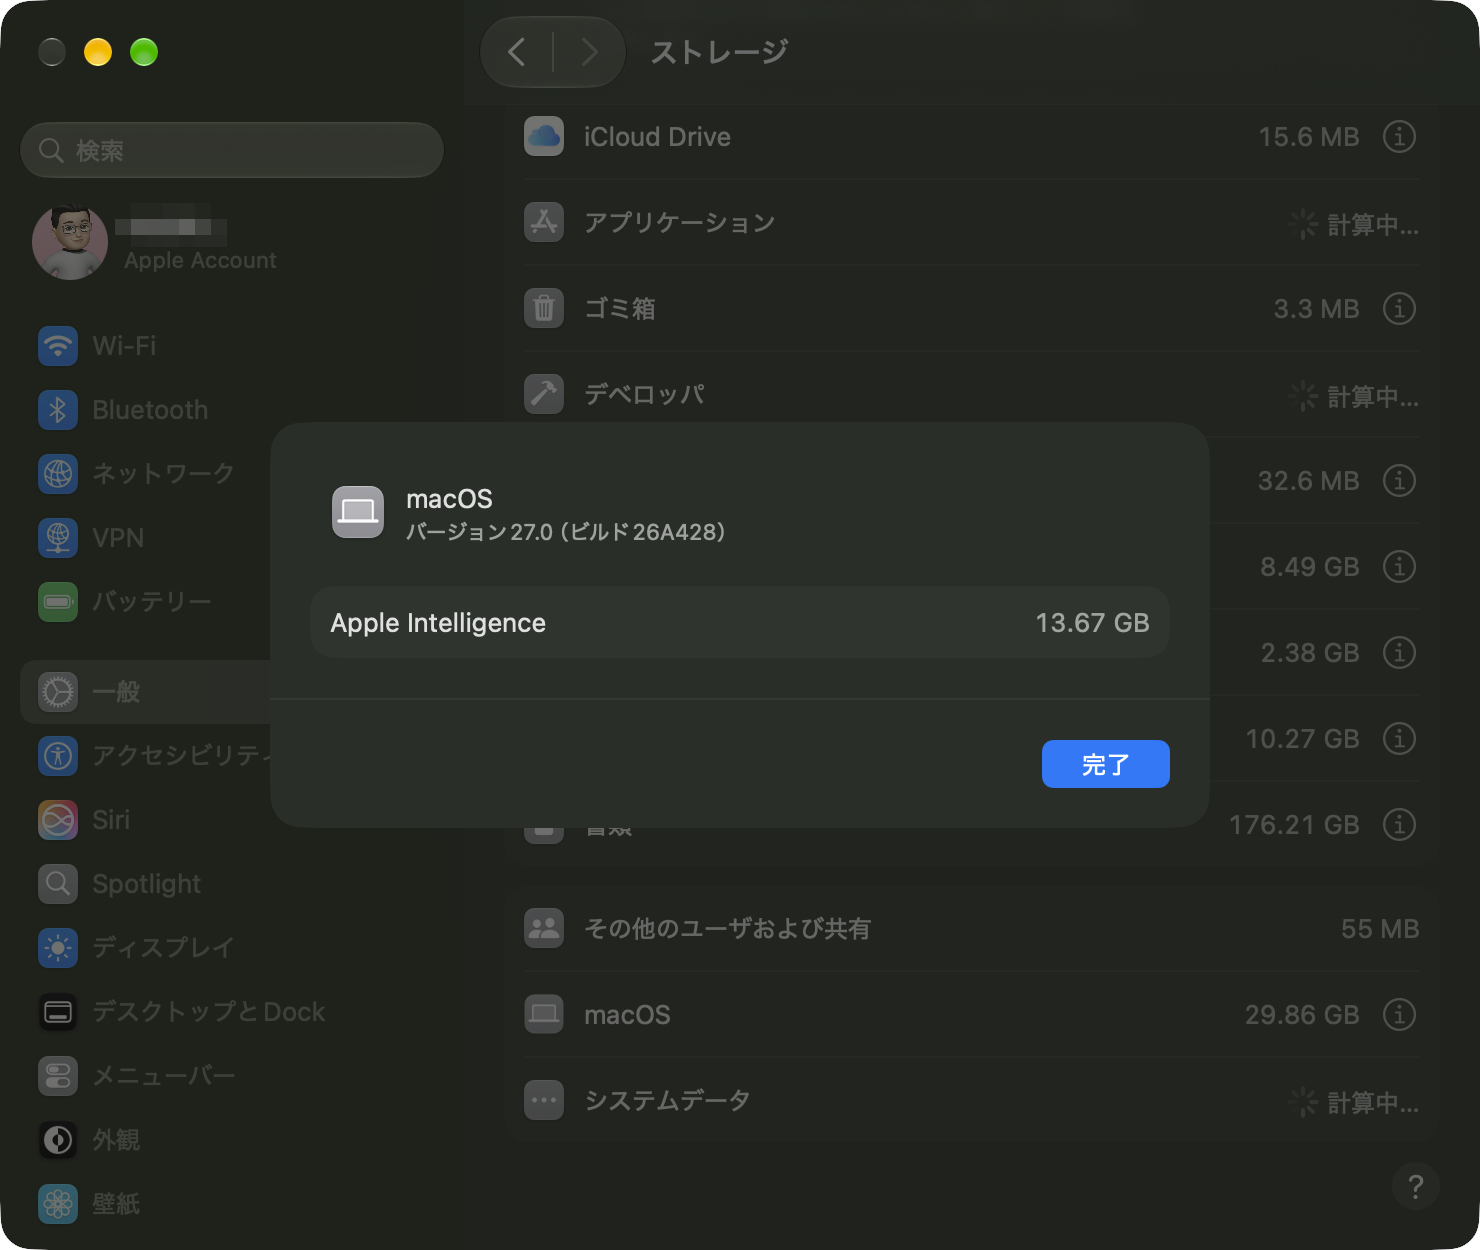Open アクセシビリティ icon in sidebar
The width and height of the screenshot is (1480, 1250).
tap(58, 756)
